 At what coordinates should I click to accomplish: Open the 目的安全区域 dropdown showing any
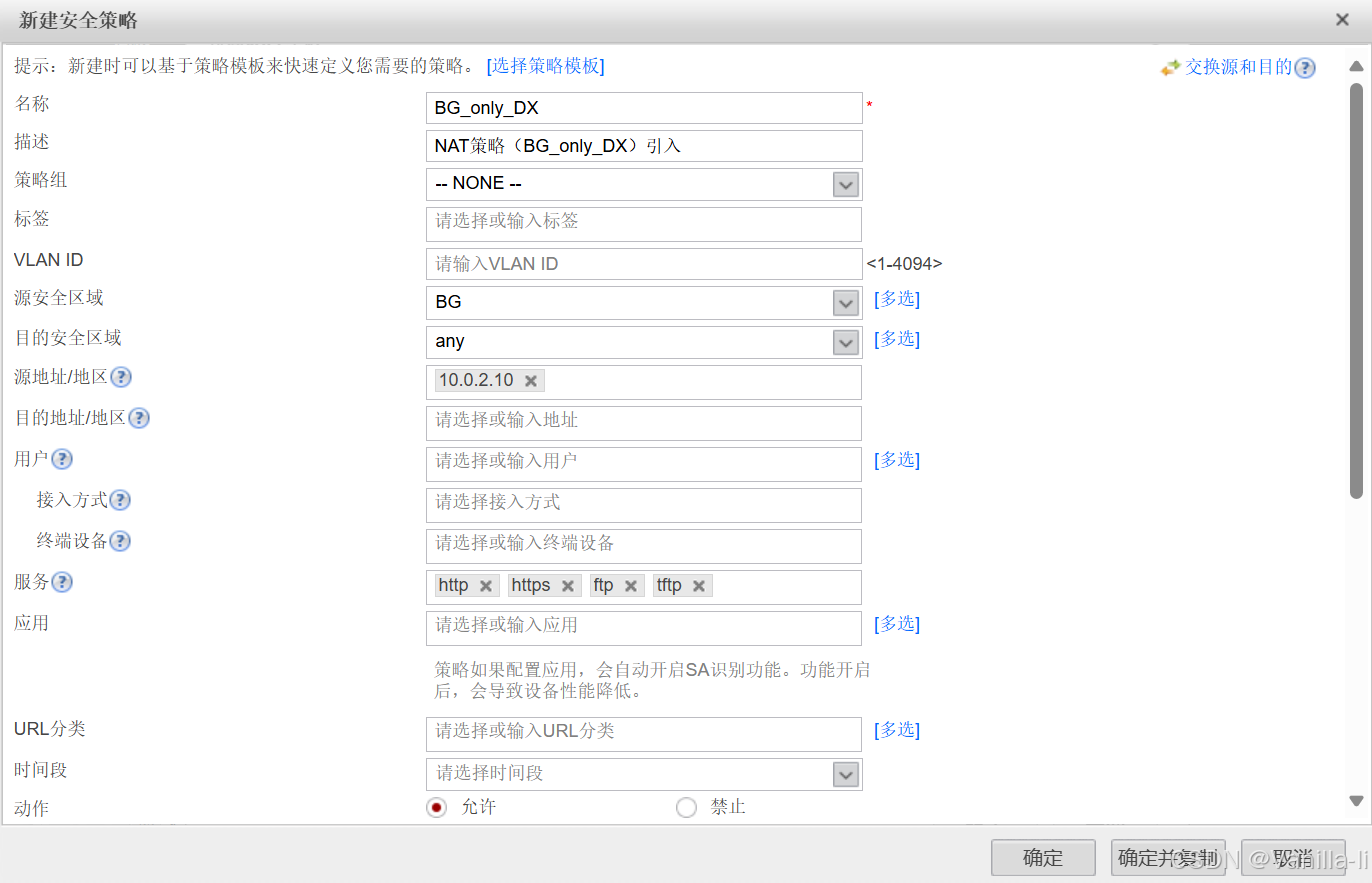(846, 342)
